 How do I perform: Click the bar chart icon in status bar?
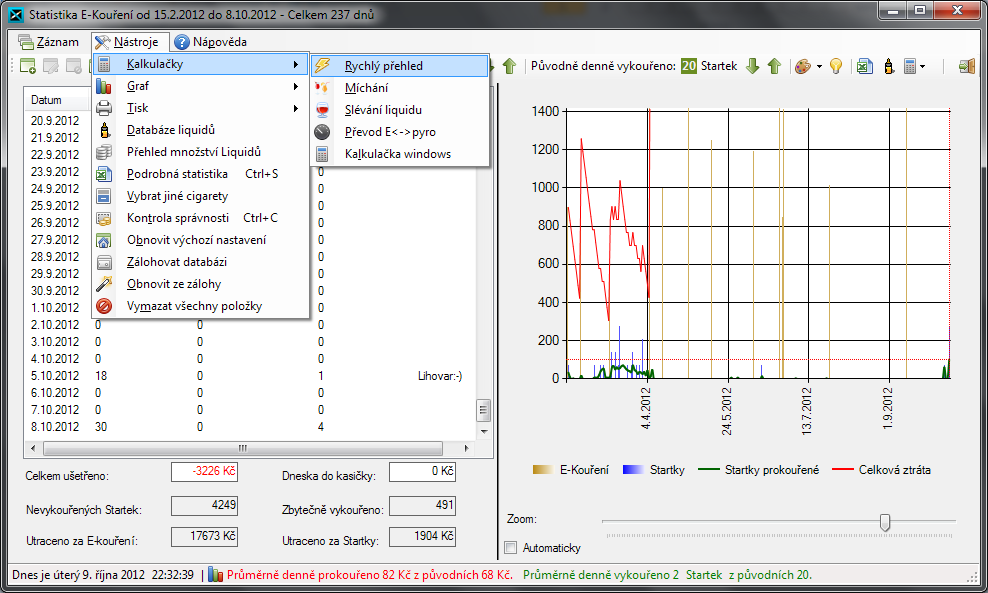pyautogui.click(x=215, y=575)
